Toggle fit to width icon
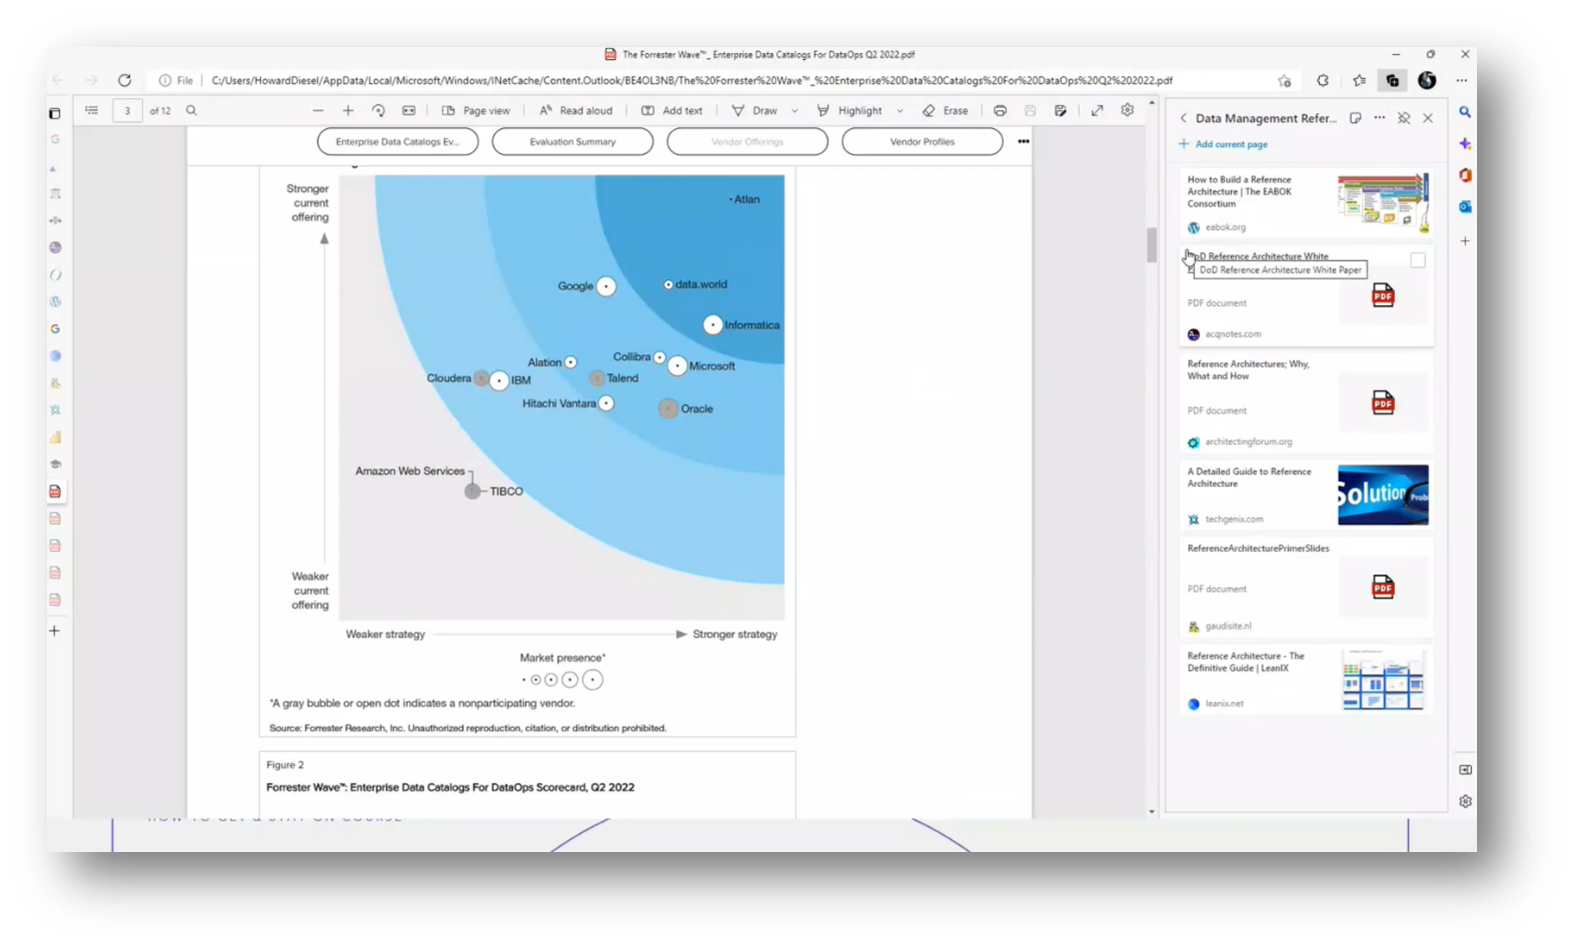This screenshot has height=947, width=1572. tap(409, 111)
